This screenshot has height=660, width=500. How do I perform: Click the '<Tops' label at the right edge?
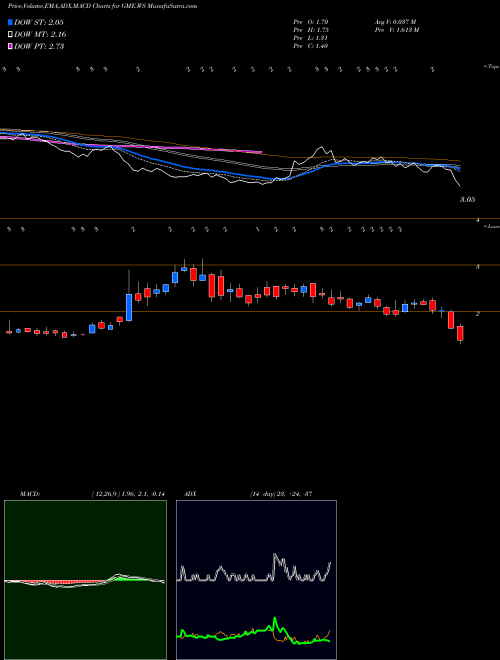pos(492,67)
